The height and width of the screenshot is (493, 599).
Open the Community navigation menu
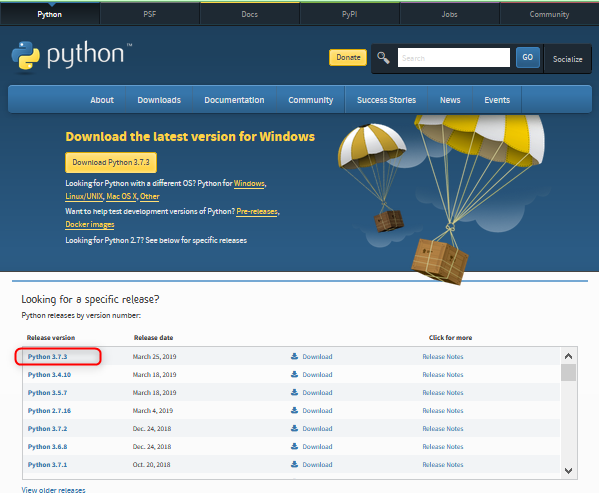click(311, 100)
